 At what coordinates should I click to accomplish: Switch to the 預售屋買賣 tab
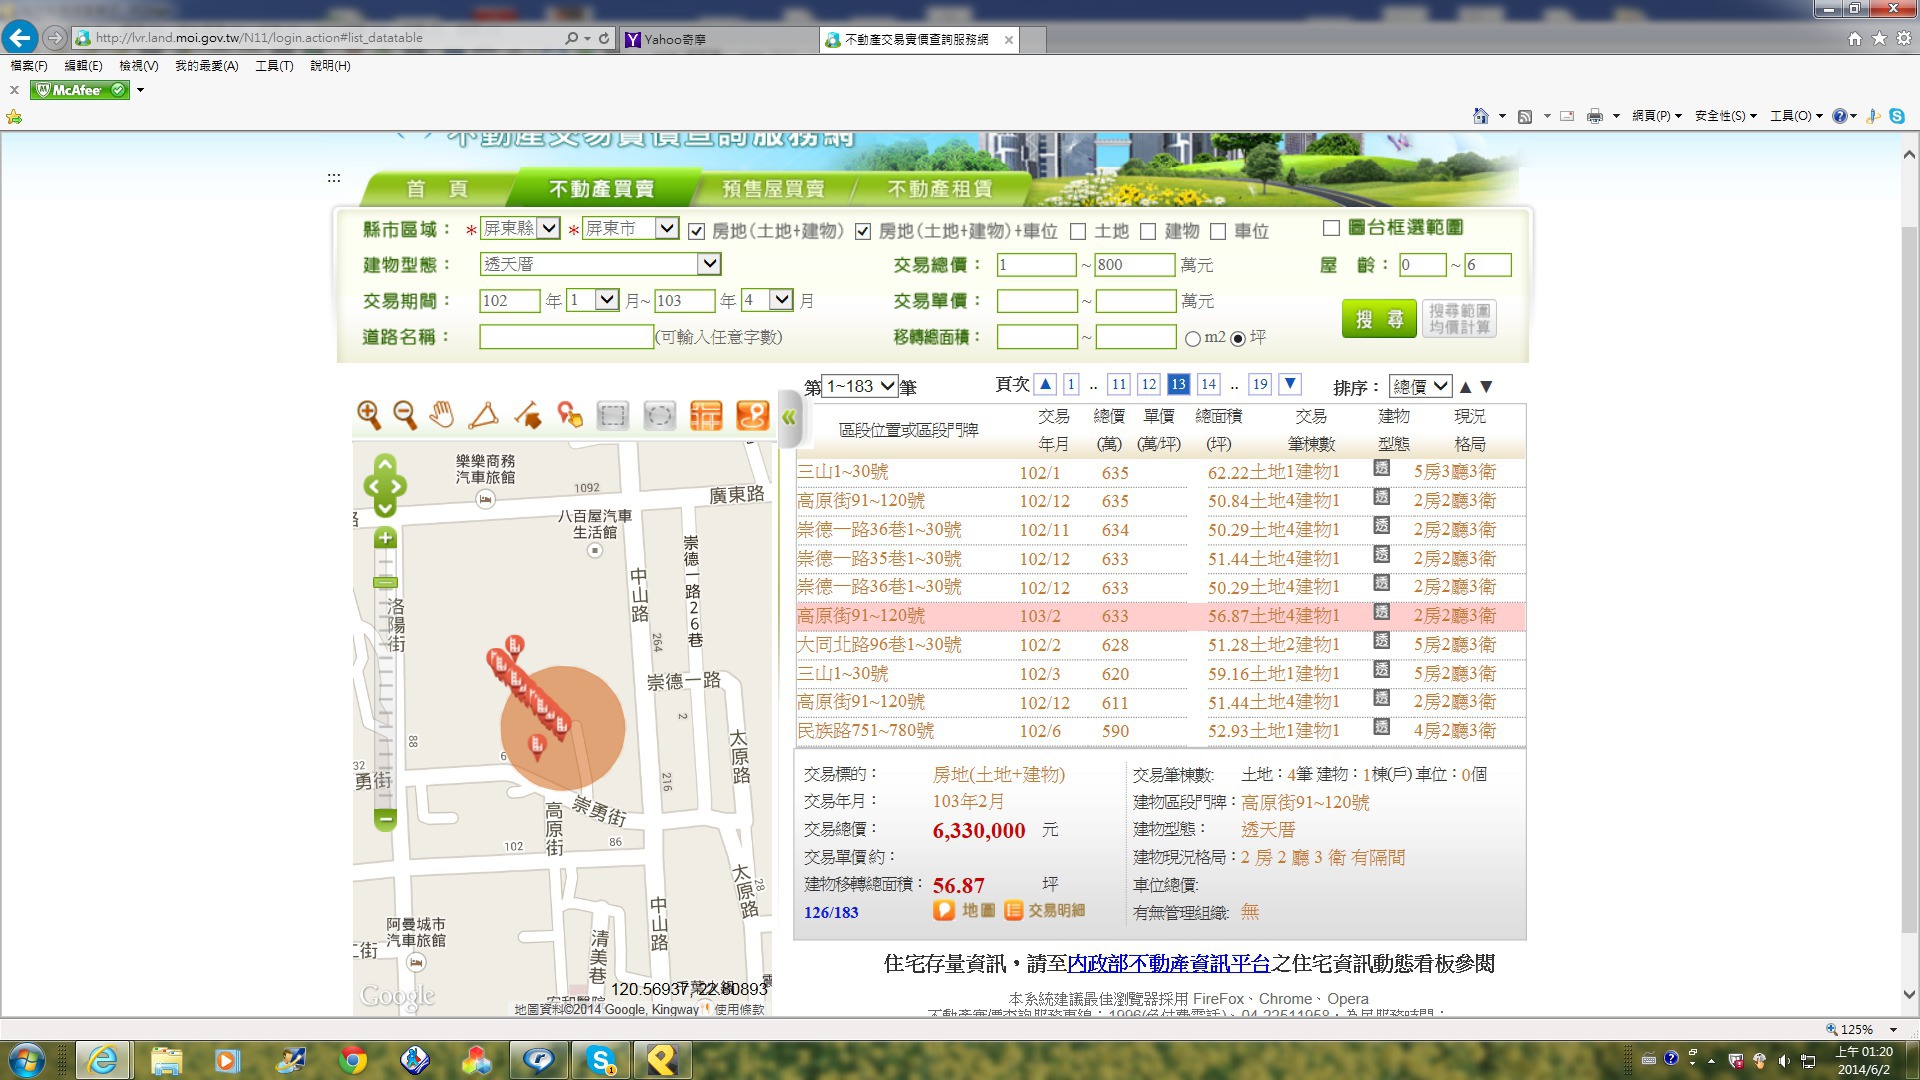point(773,189)
